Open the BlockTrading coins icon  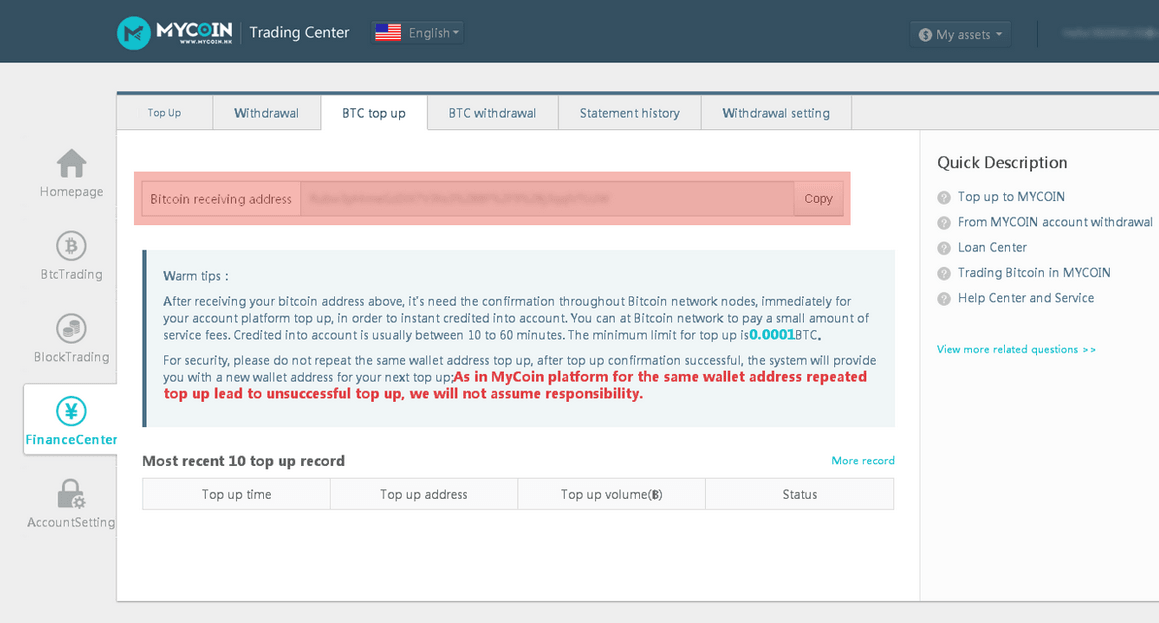[x=72, y=329]
